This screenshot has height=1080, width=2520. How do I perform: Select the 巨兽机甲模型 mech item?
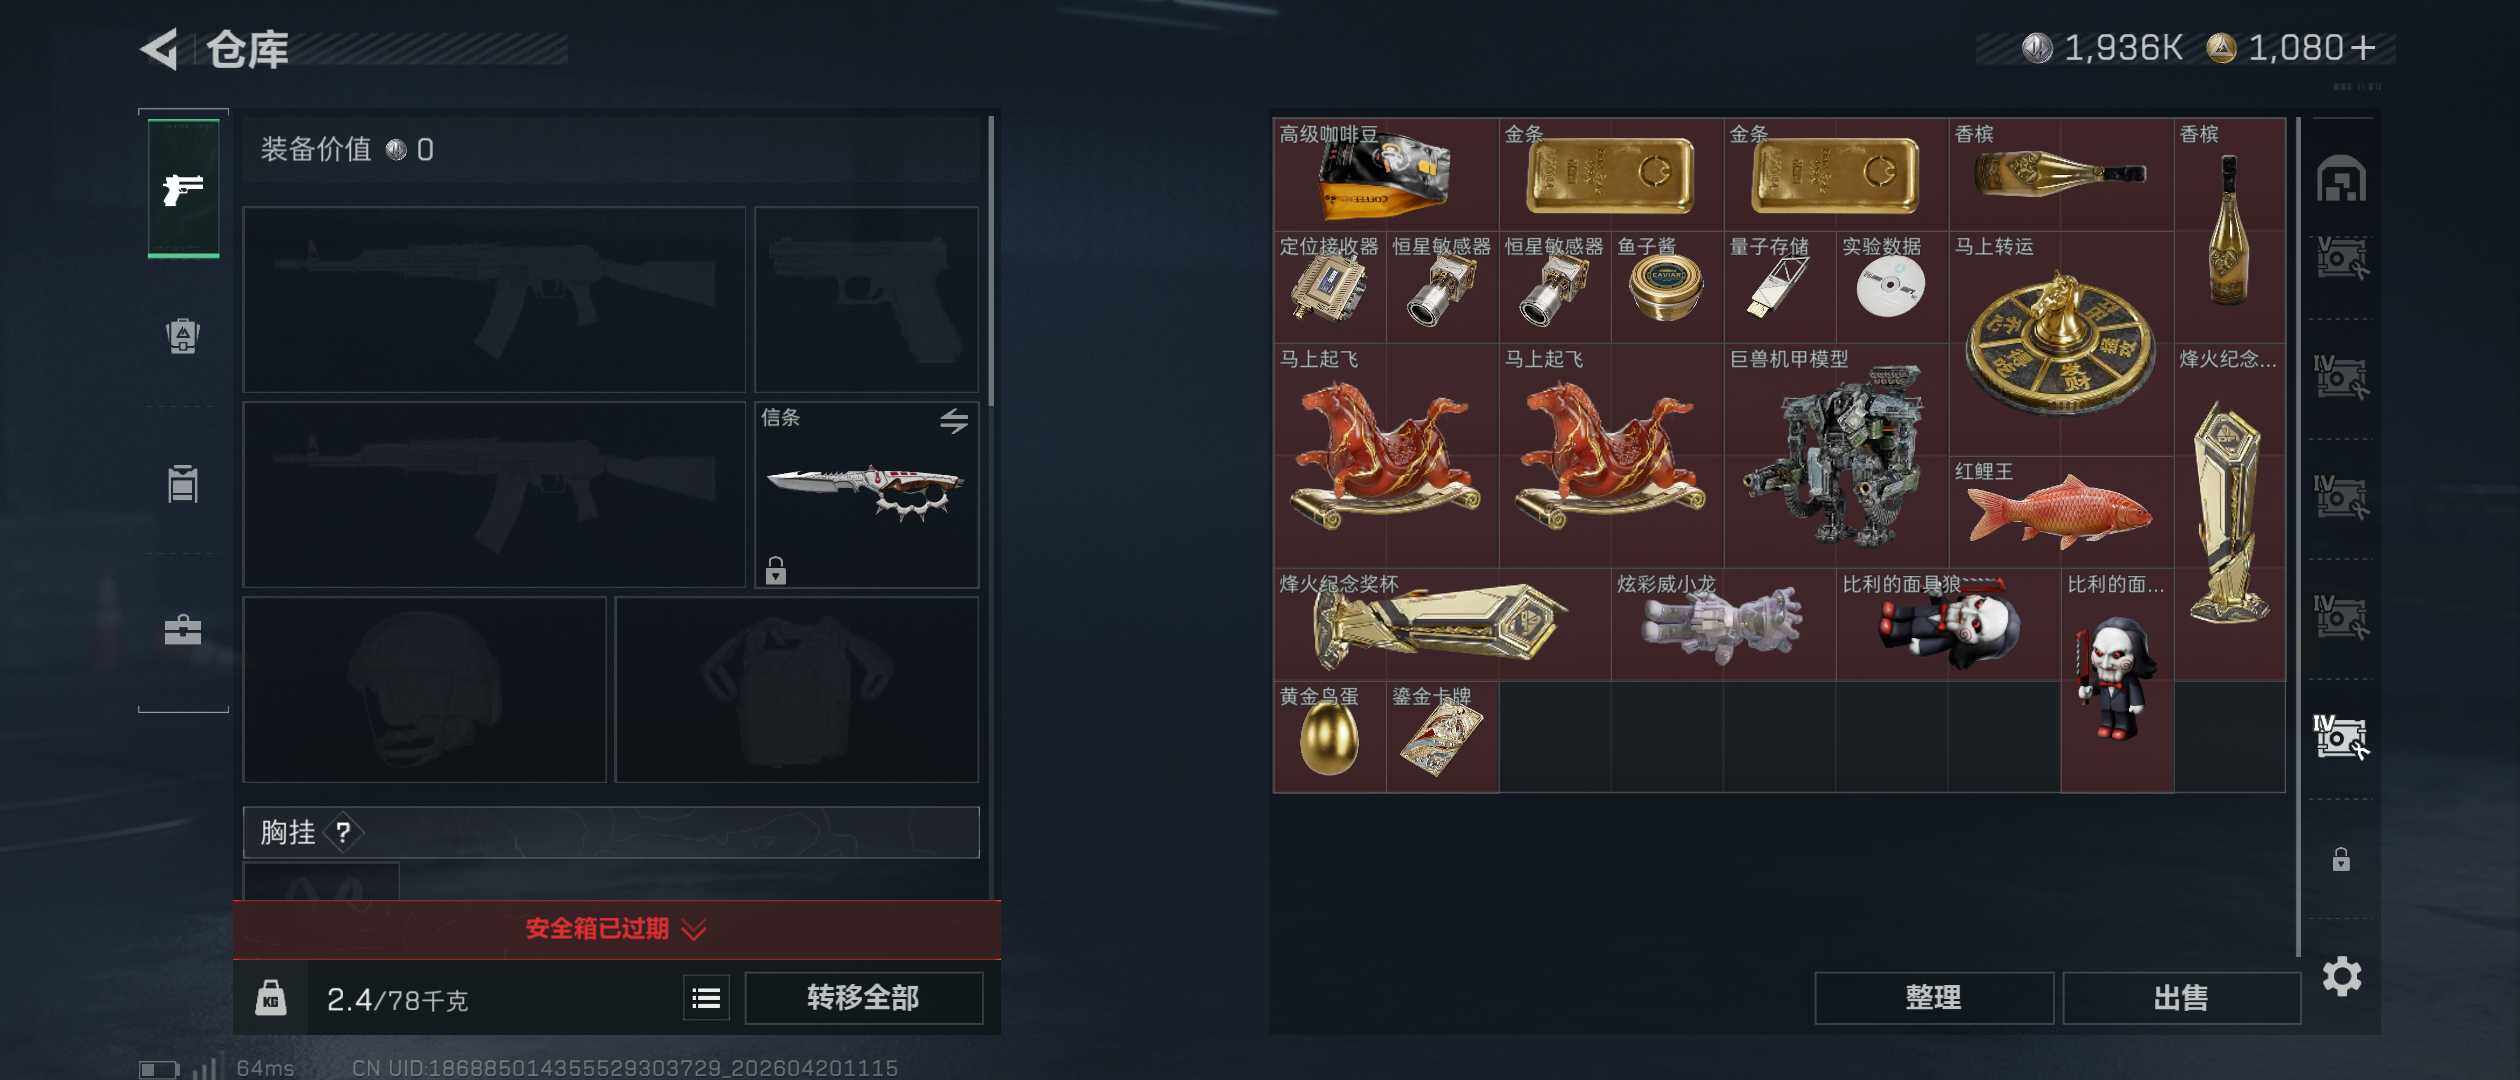1836,456
